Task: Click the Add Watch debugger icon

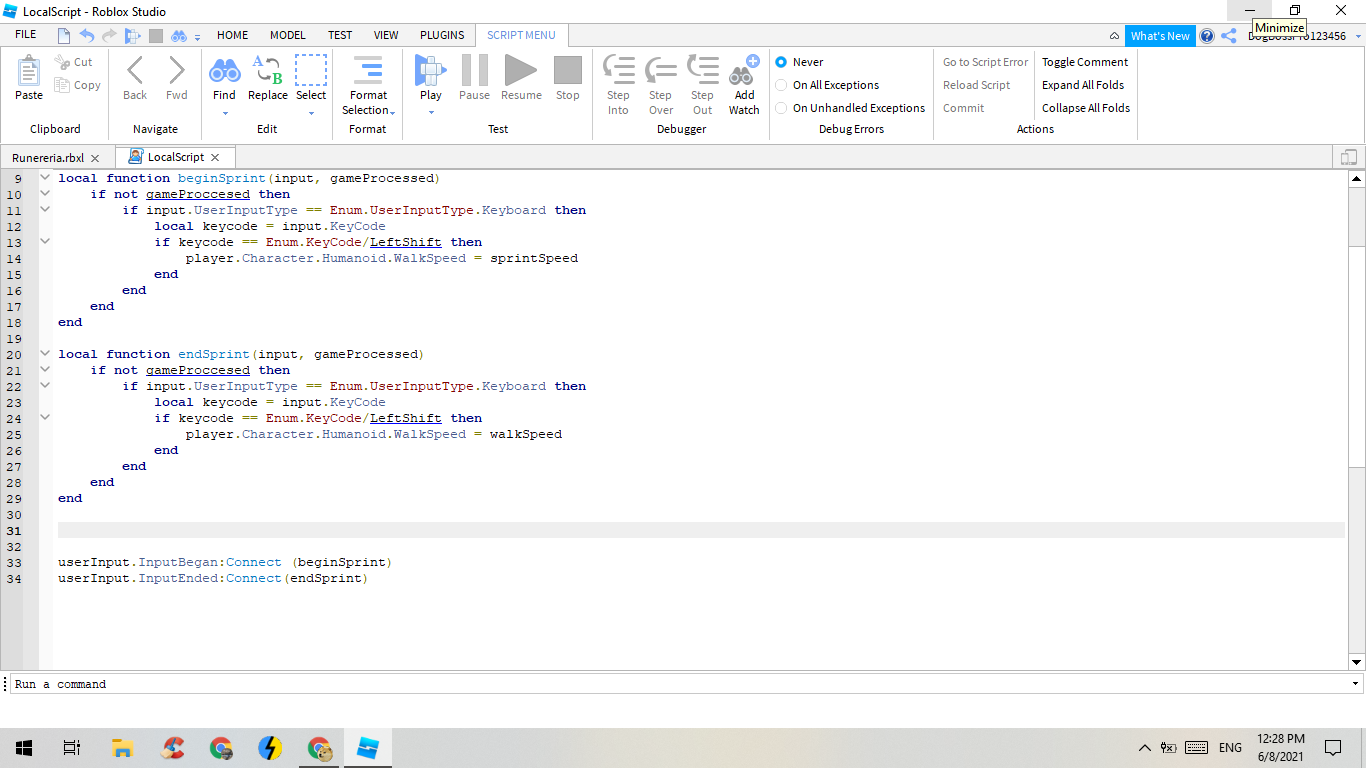Action: 743,72
